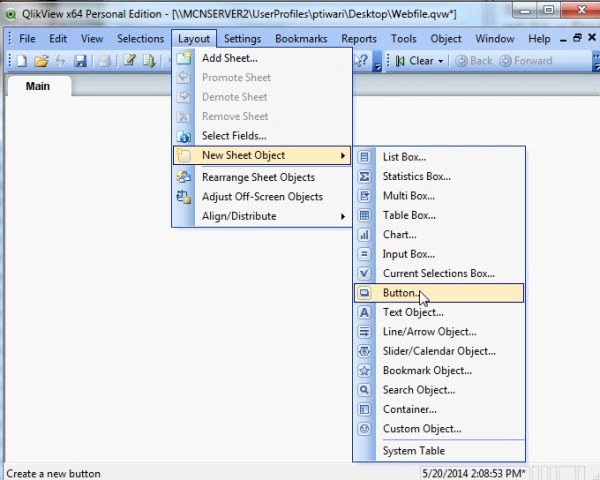
Task: Open the File menu
Action: [27, 39]
